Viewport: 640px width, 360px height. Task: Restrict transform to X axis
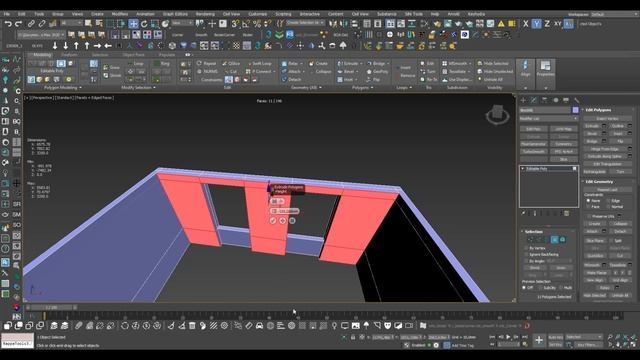click(526, 24)
